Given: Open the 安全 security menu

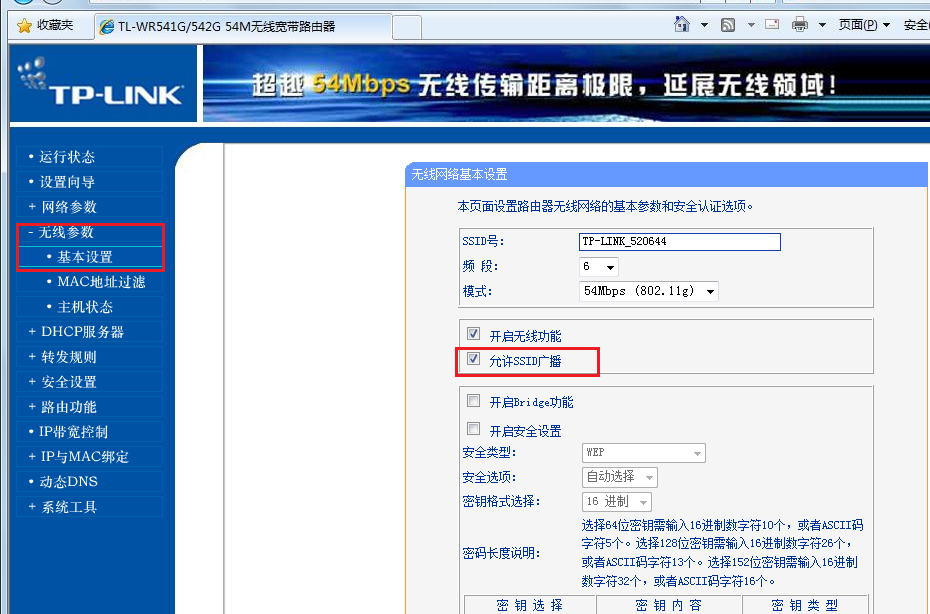Looking at the screenshot, I should click(x=915, y=24).
